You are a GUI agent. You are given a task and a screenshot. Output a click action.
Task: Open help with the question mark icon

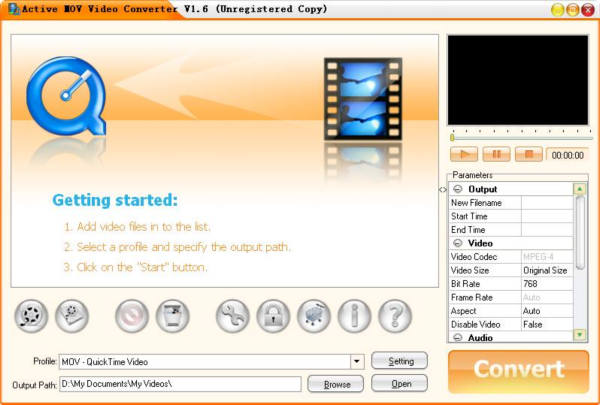pos(396,316)
